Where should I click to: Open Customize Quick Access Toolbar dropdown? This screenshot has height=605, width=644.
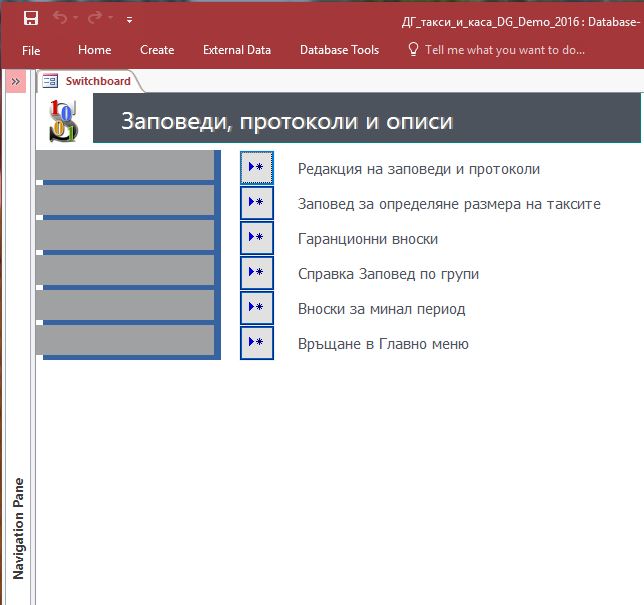pyautogui.click(x=129, y=19)
